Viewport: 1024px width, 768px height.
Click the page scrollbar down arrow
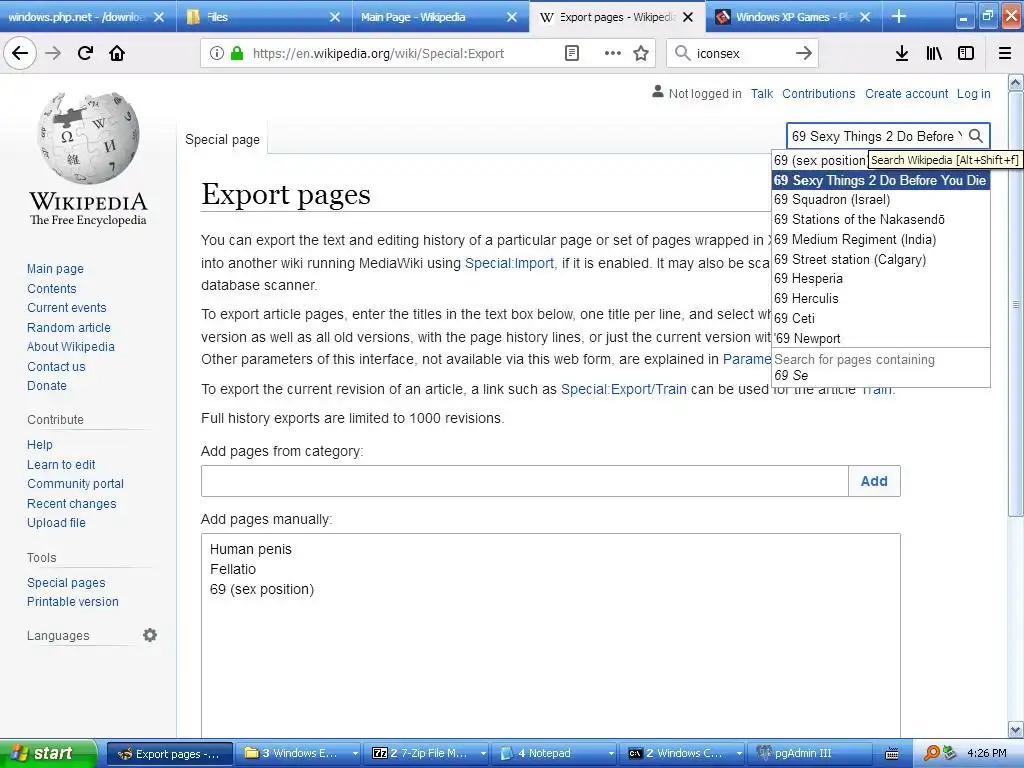(1016, 729)
